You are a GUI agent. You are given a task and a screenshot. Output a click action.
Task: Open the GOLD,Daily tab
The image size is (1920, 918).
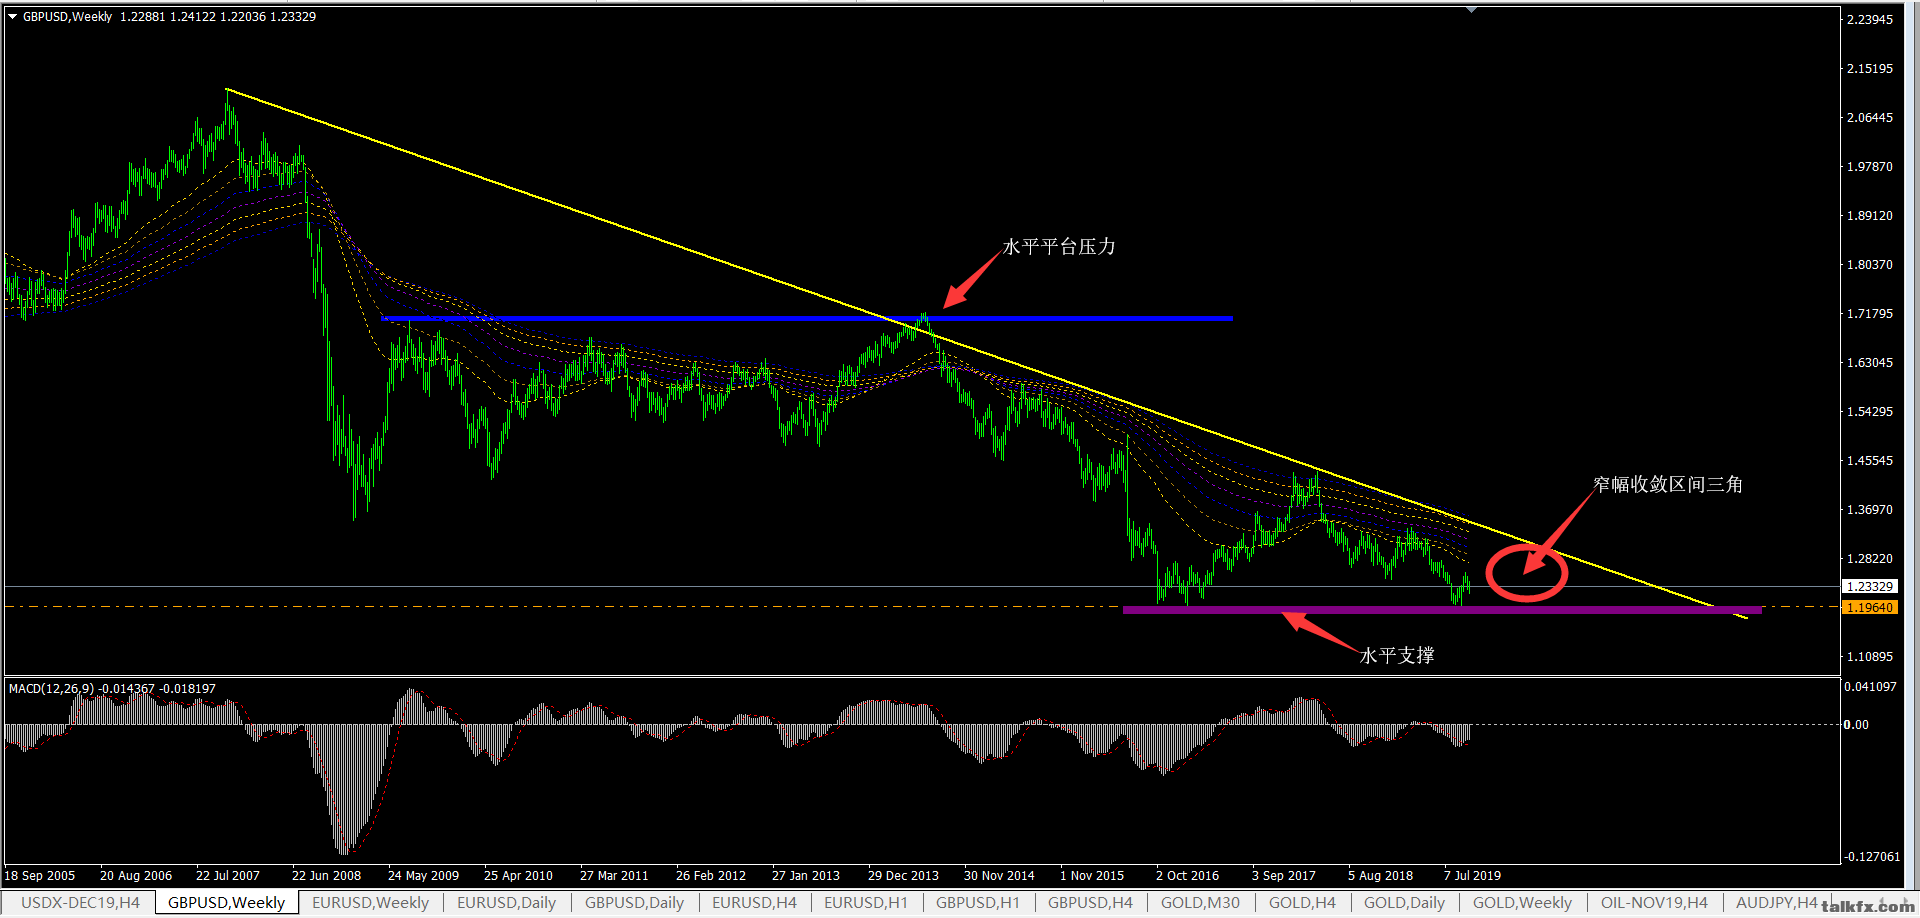coord(1404,902)
